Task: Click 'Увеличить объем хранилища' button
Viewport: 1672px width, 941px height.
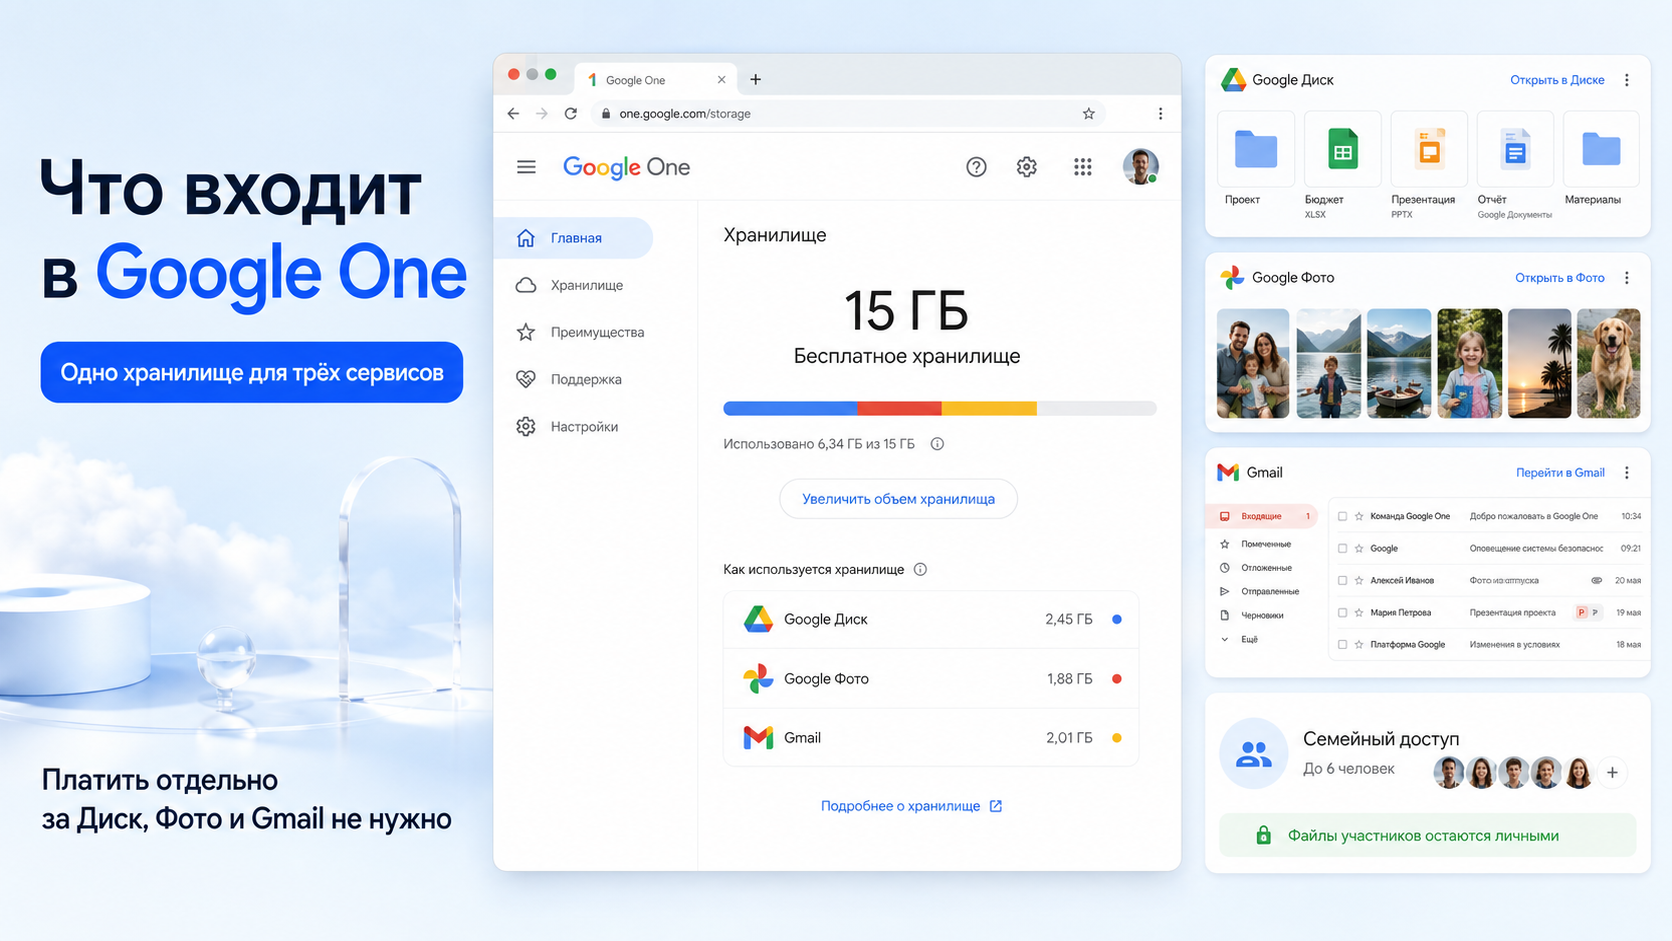Action: pos(898,499)
